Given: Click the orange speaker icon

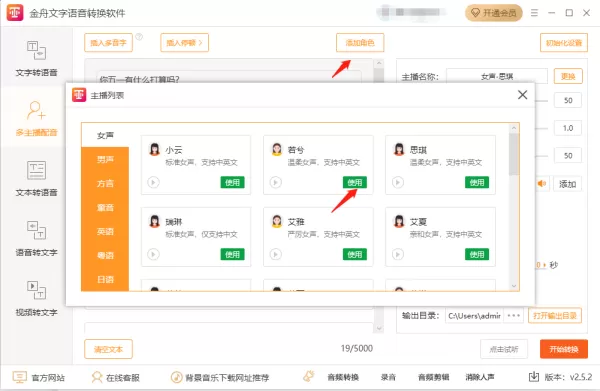Looking at the screenshot, I should click(542, 184).
